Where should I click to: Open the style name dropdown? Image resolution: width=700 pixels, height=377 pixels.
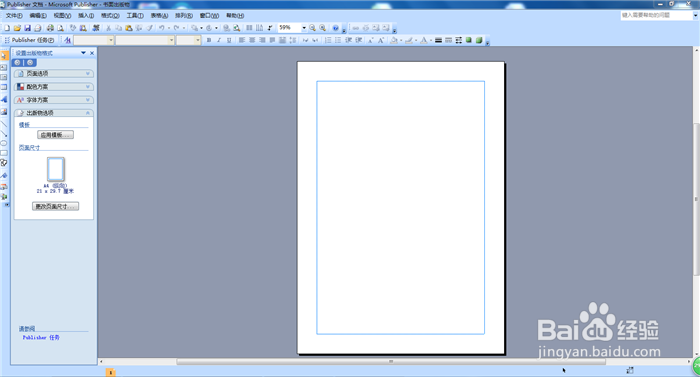[x=111, y=40]
